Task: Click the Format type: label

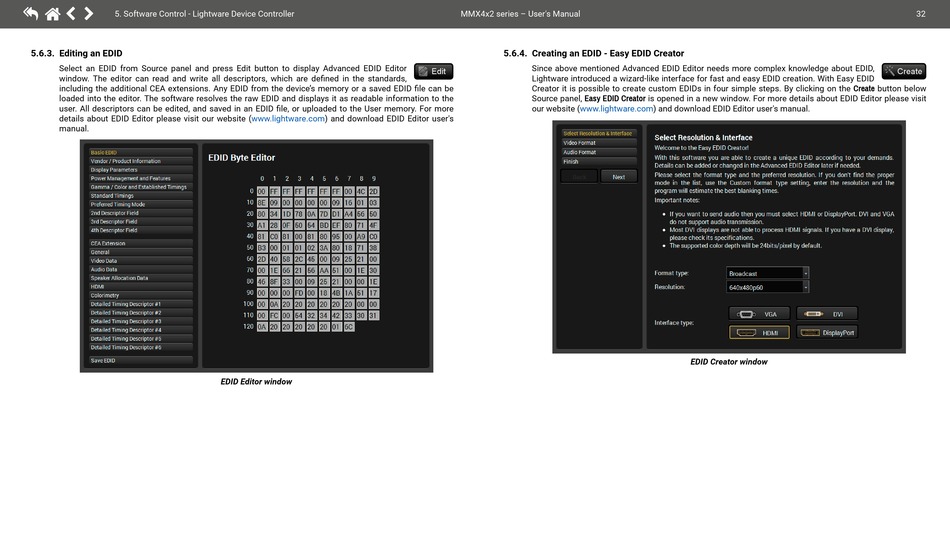Action: click(x=671, y=273)
